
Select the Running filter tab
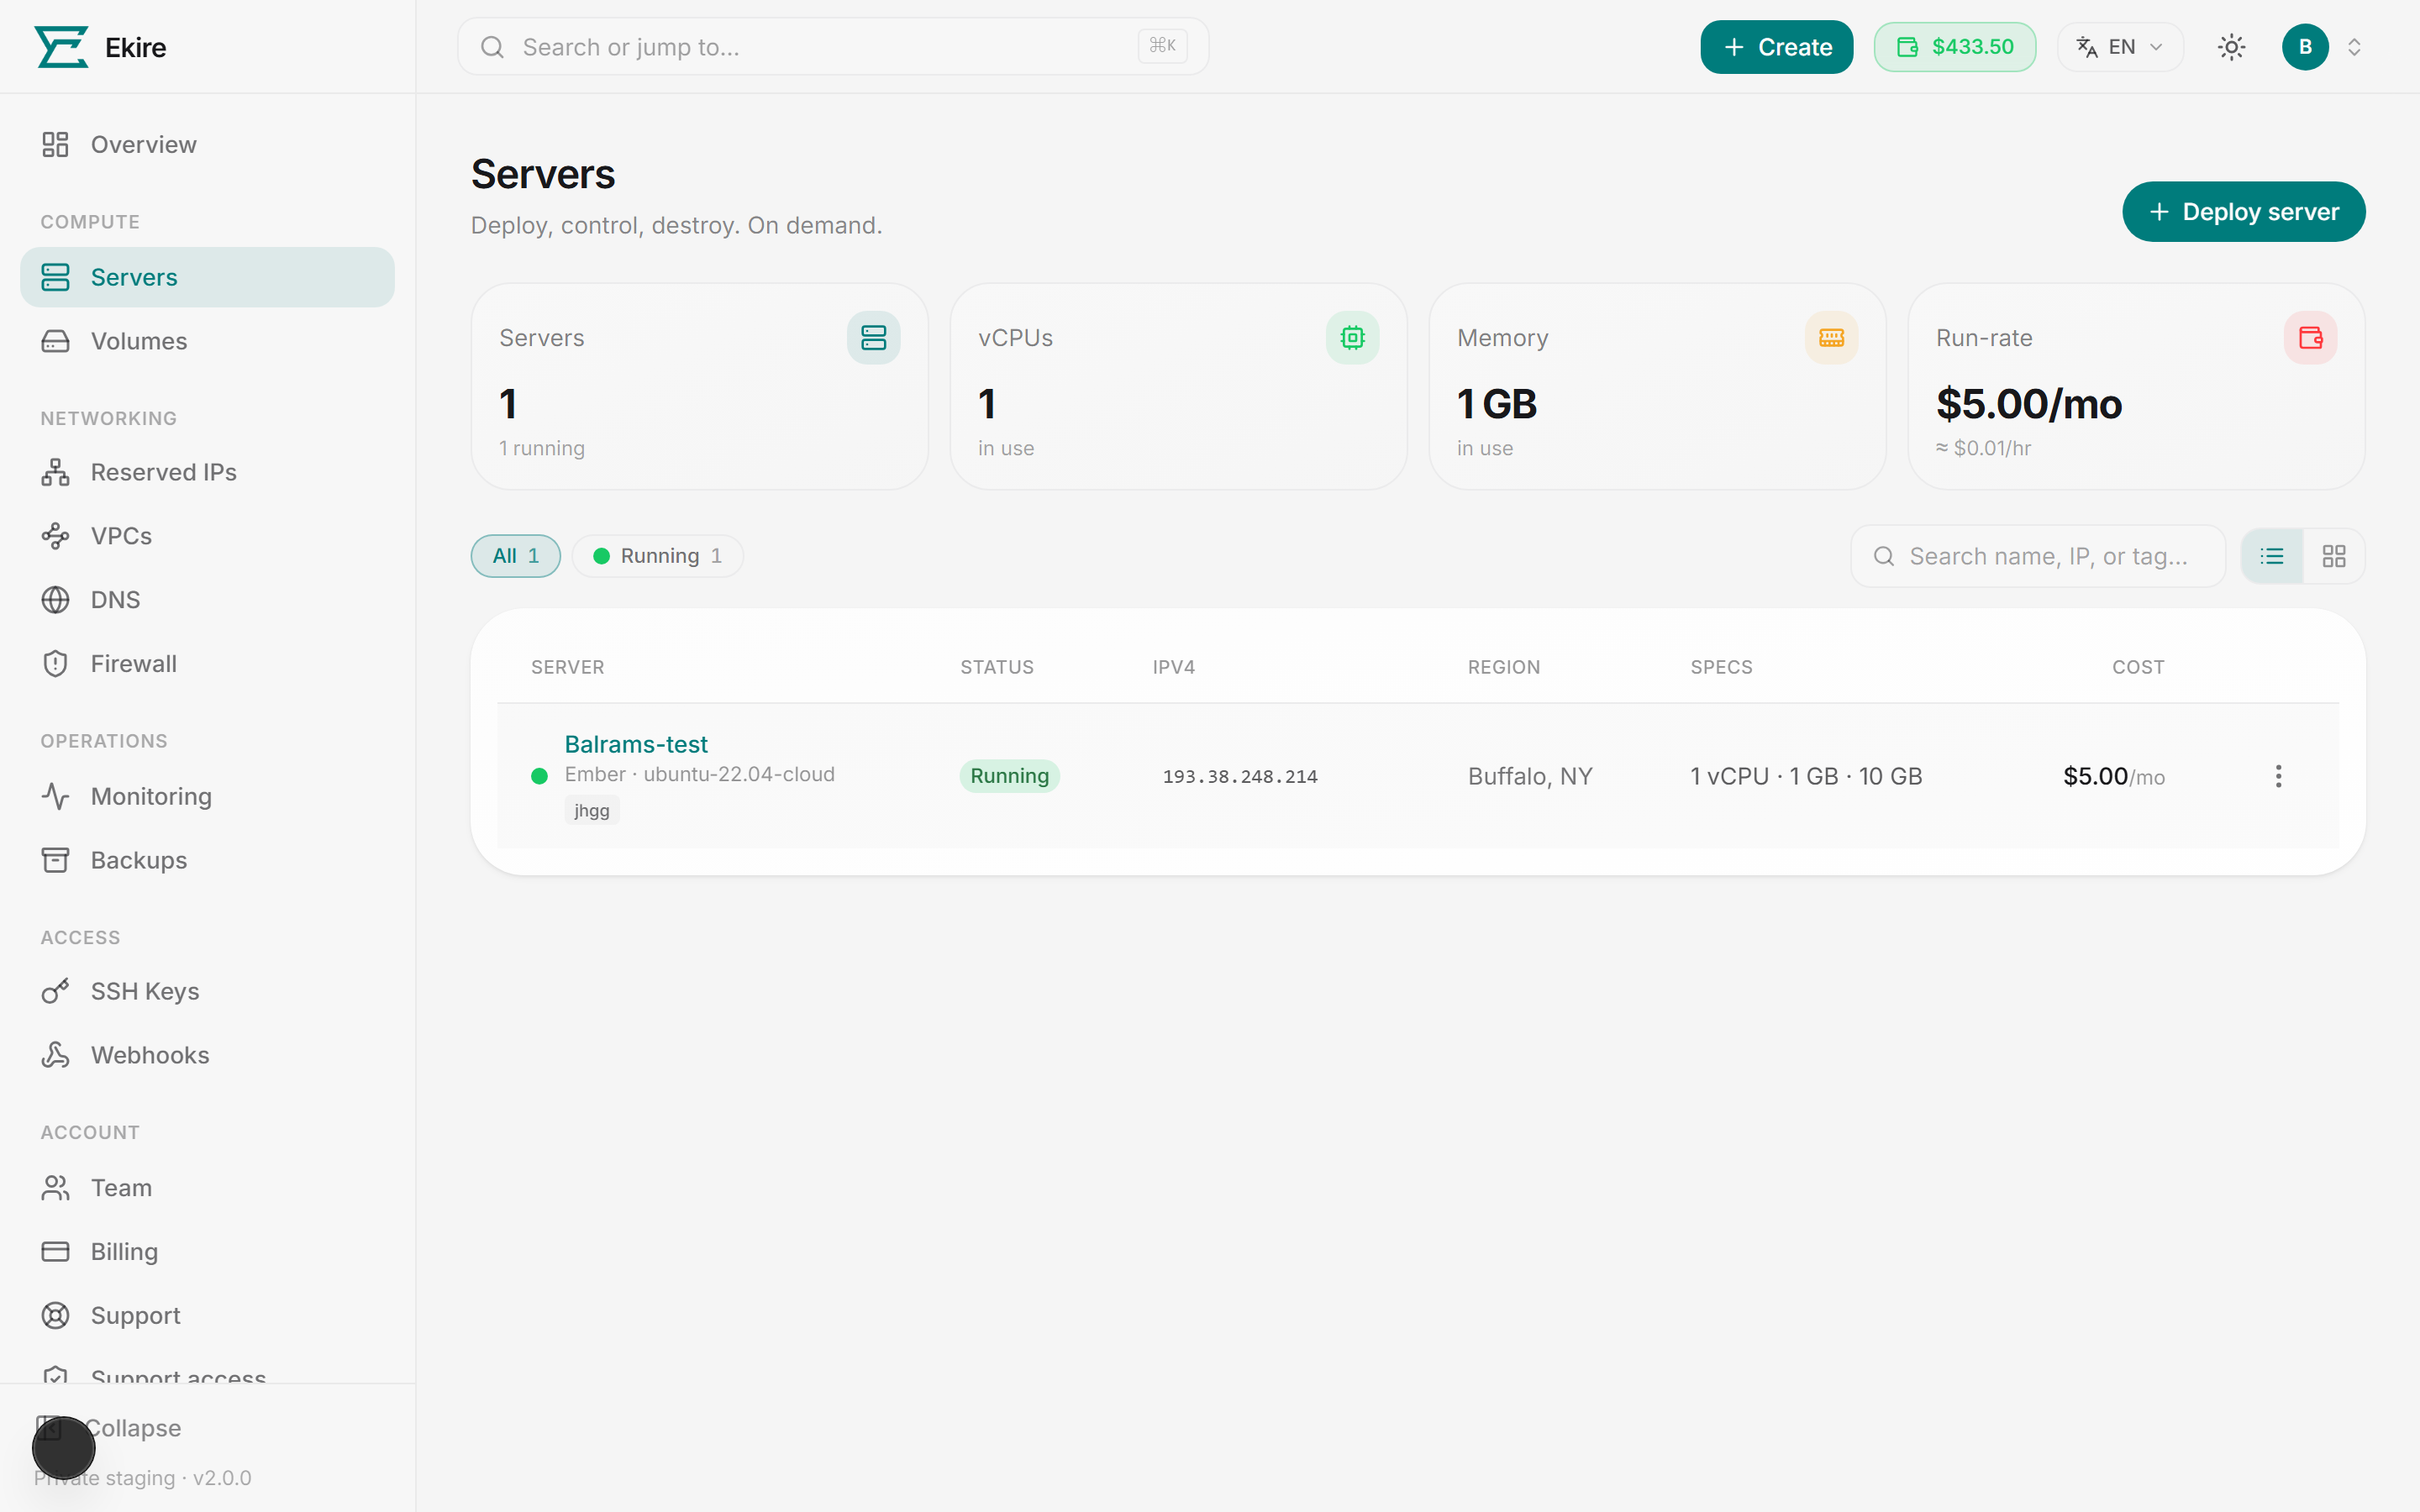[658, 556]
